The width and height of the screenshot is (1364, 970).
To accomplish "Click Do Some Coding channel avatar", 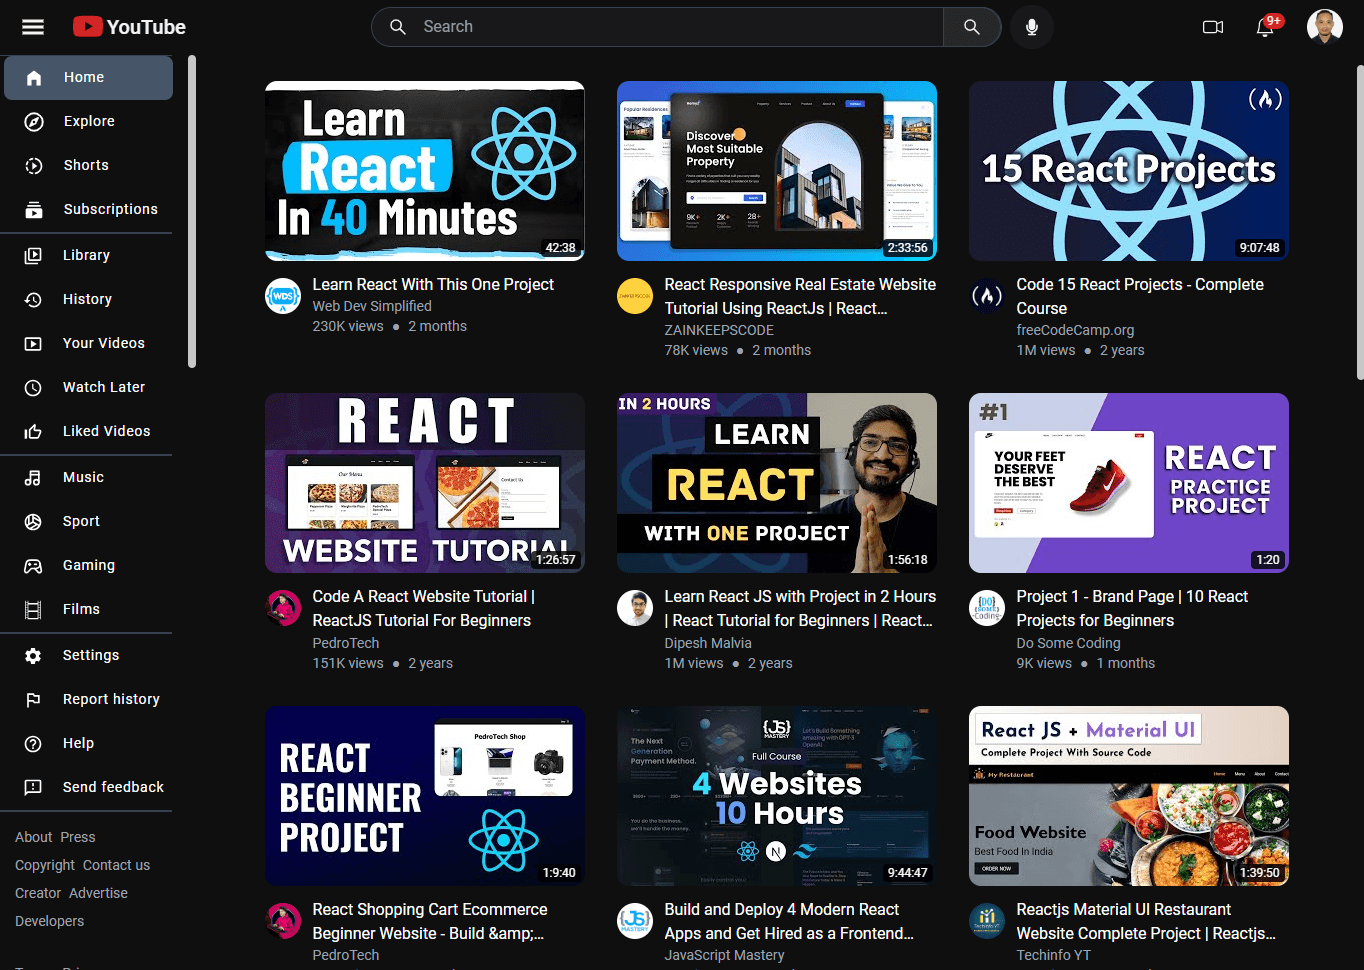I will point(987,608).
